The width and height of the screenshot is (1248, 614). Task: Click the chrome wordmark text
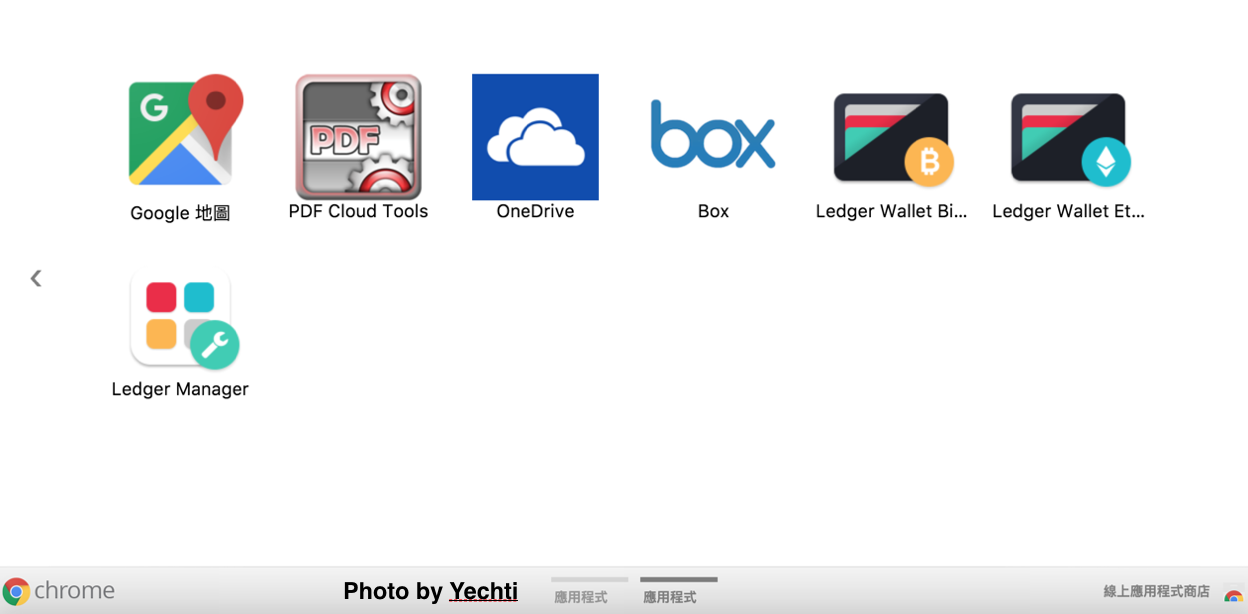pos(74,591)
